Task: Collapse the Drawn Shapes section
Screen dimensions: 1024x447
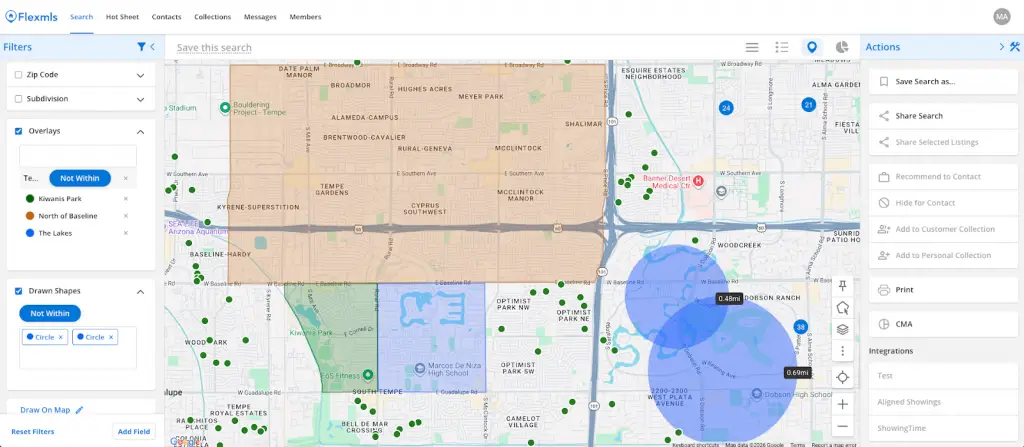Action: click(x=140, y=291)
